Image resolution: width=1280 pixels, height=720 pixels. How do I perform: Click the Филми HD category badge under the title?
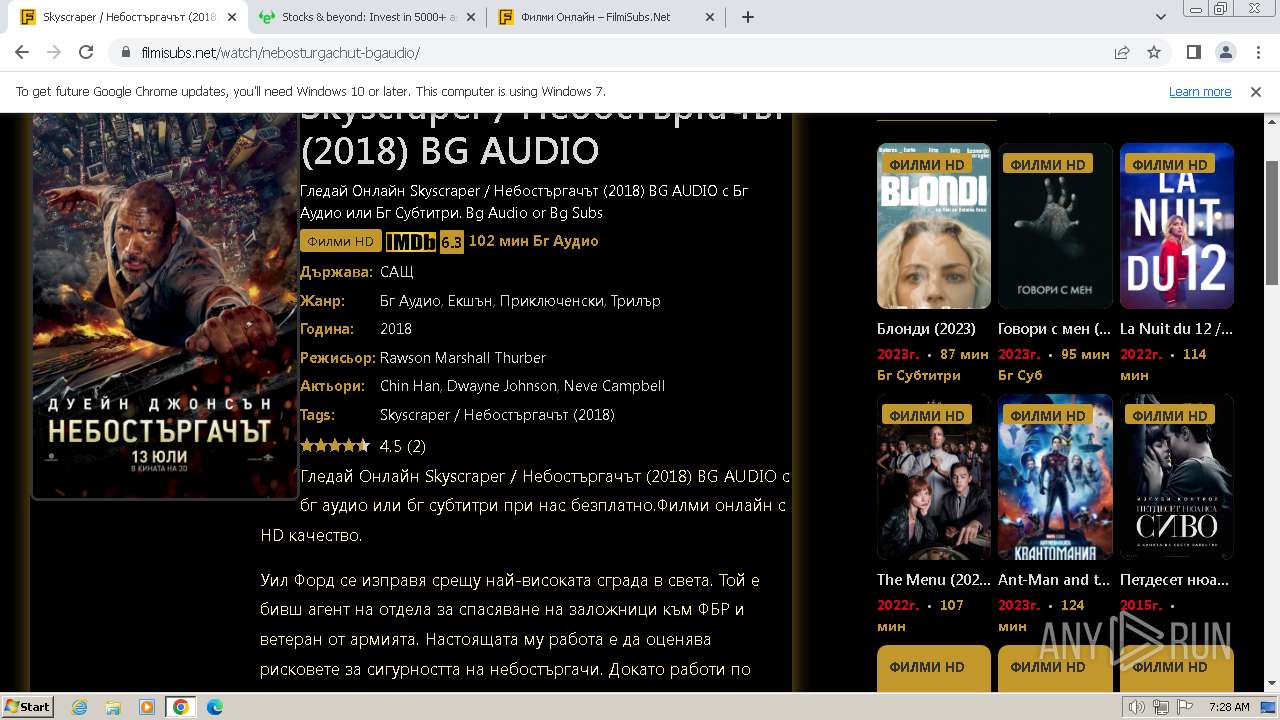click(340, 241)
